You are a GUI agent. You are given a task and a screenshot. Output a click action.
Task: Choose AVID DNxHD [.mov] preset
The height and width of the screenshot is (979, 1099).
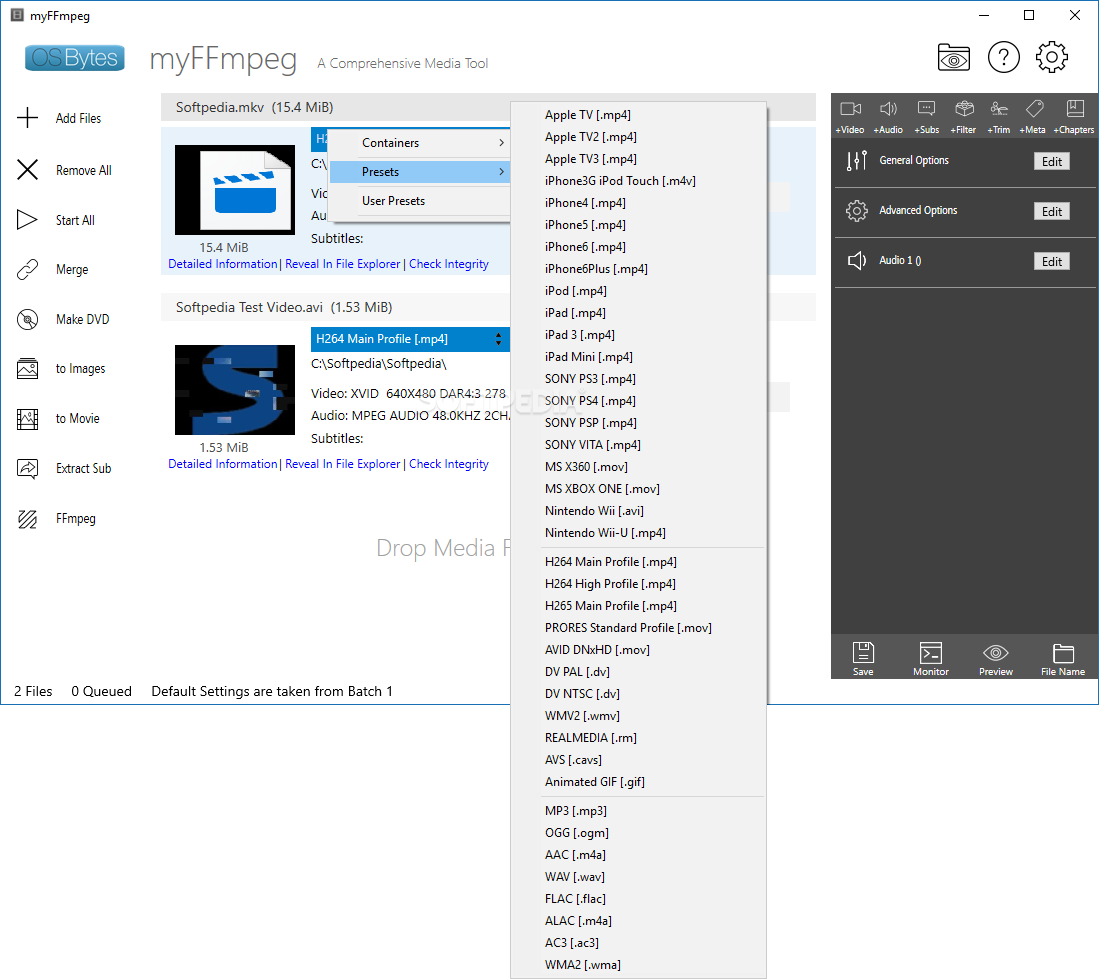click(x=639, y=650)
